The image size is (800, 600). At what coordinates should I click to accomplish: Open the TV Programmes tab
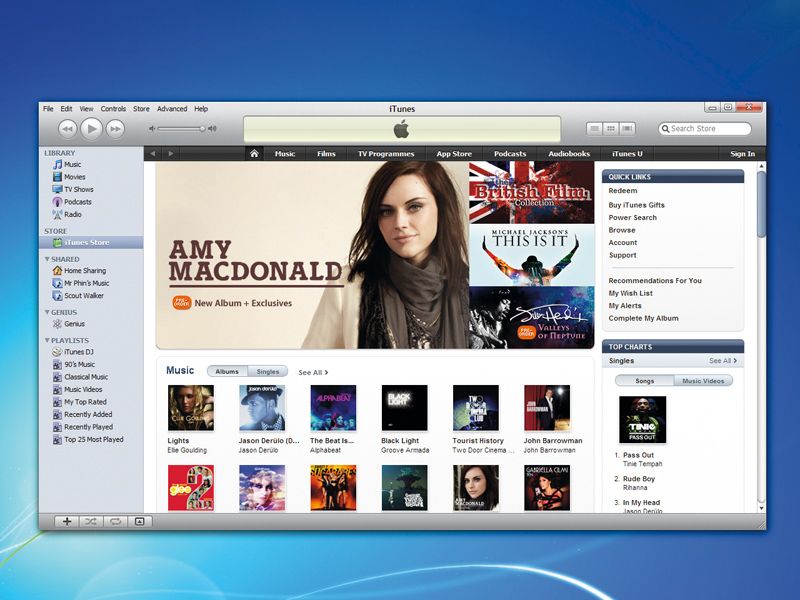[x=386, y=154]
